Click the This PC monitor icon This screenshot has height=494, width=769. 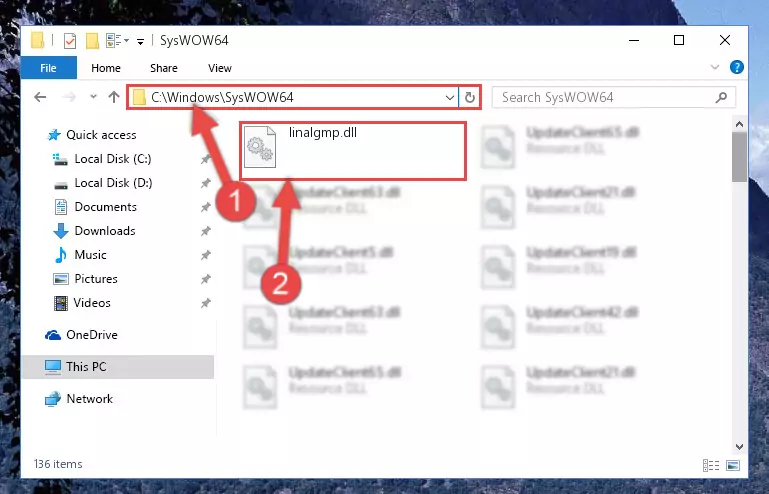point(53,367)
